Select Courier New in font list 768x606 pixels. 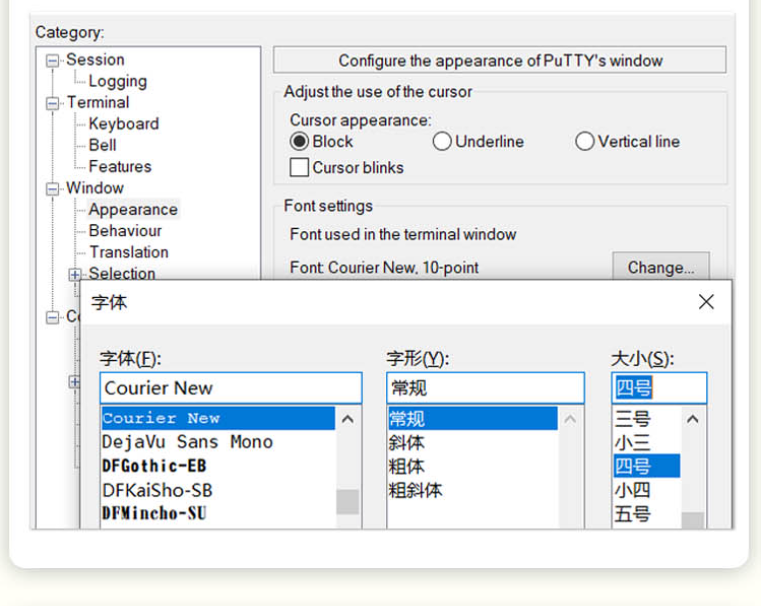218,418
